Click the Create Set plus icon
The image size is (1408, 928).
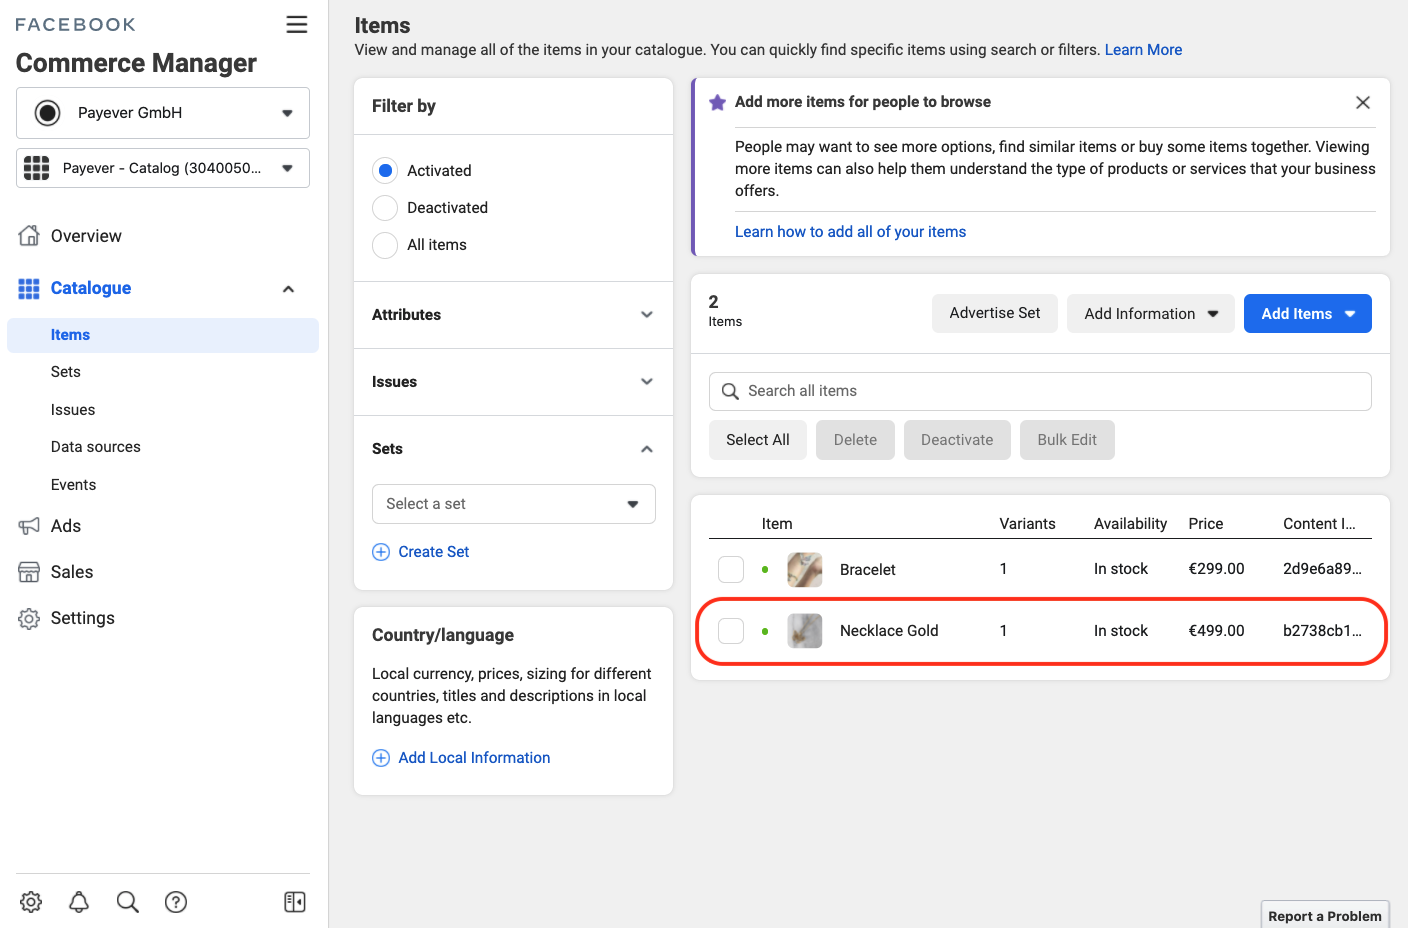coord(381,552)
